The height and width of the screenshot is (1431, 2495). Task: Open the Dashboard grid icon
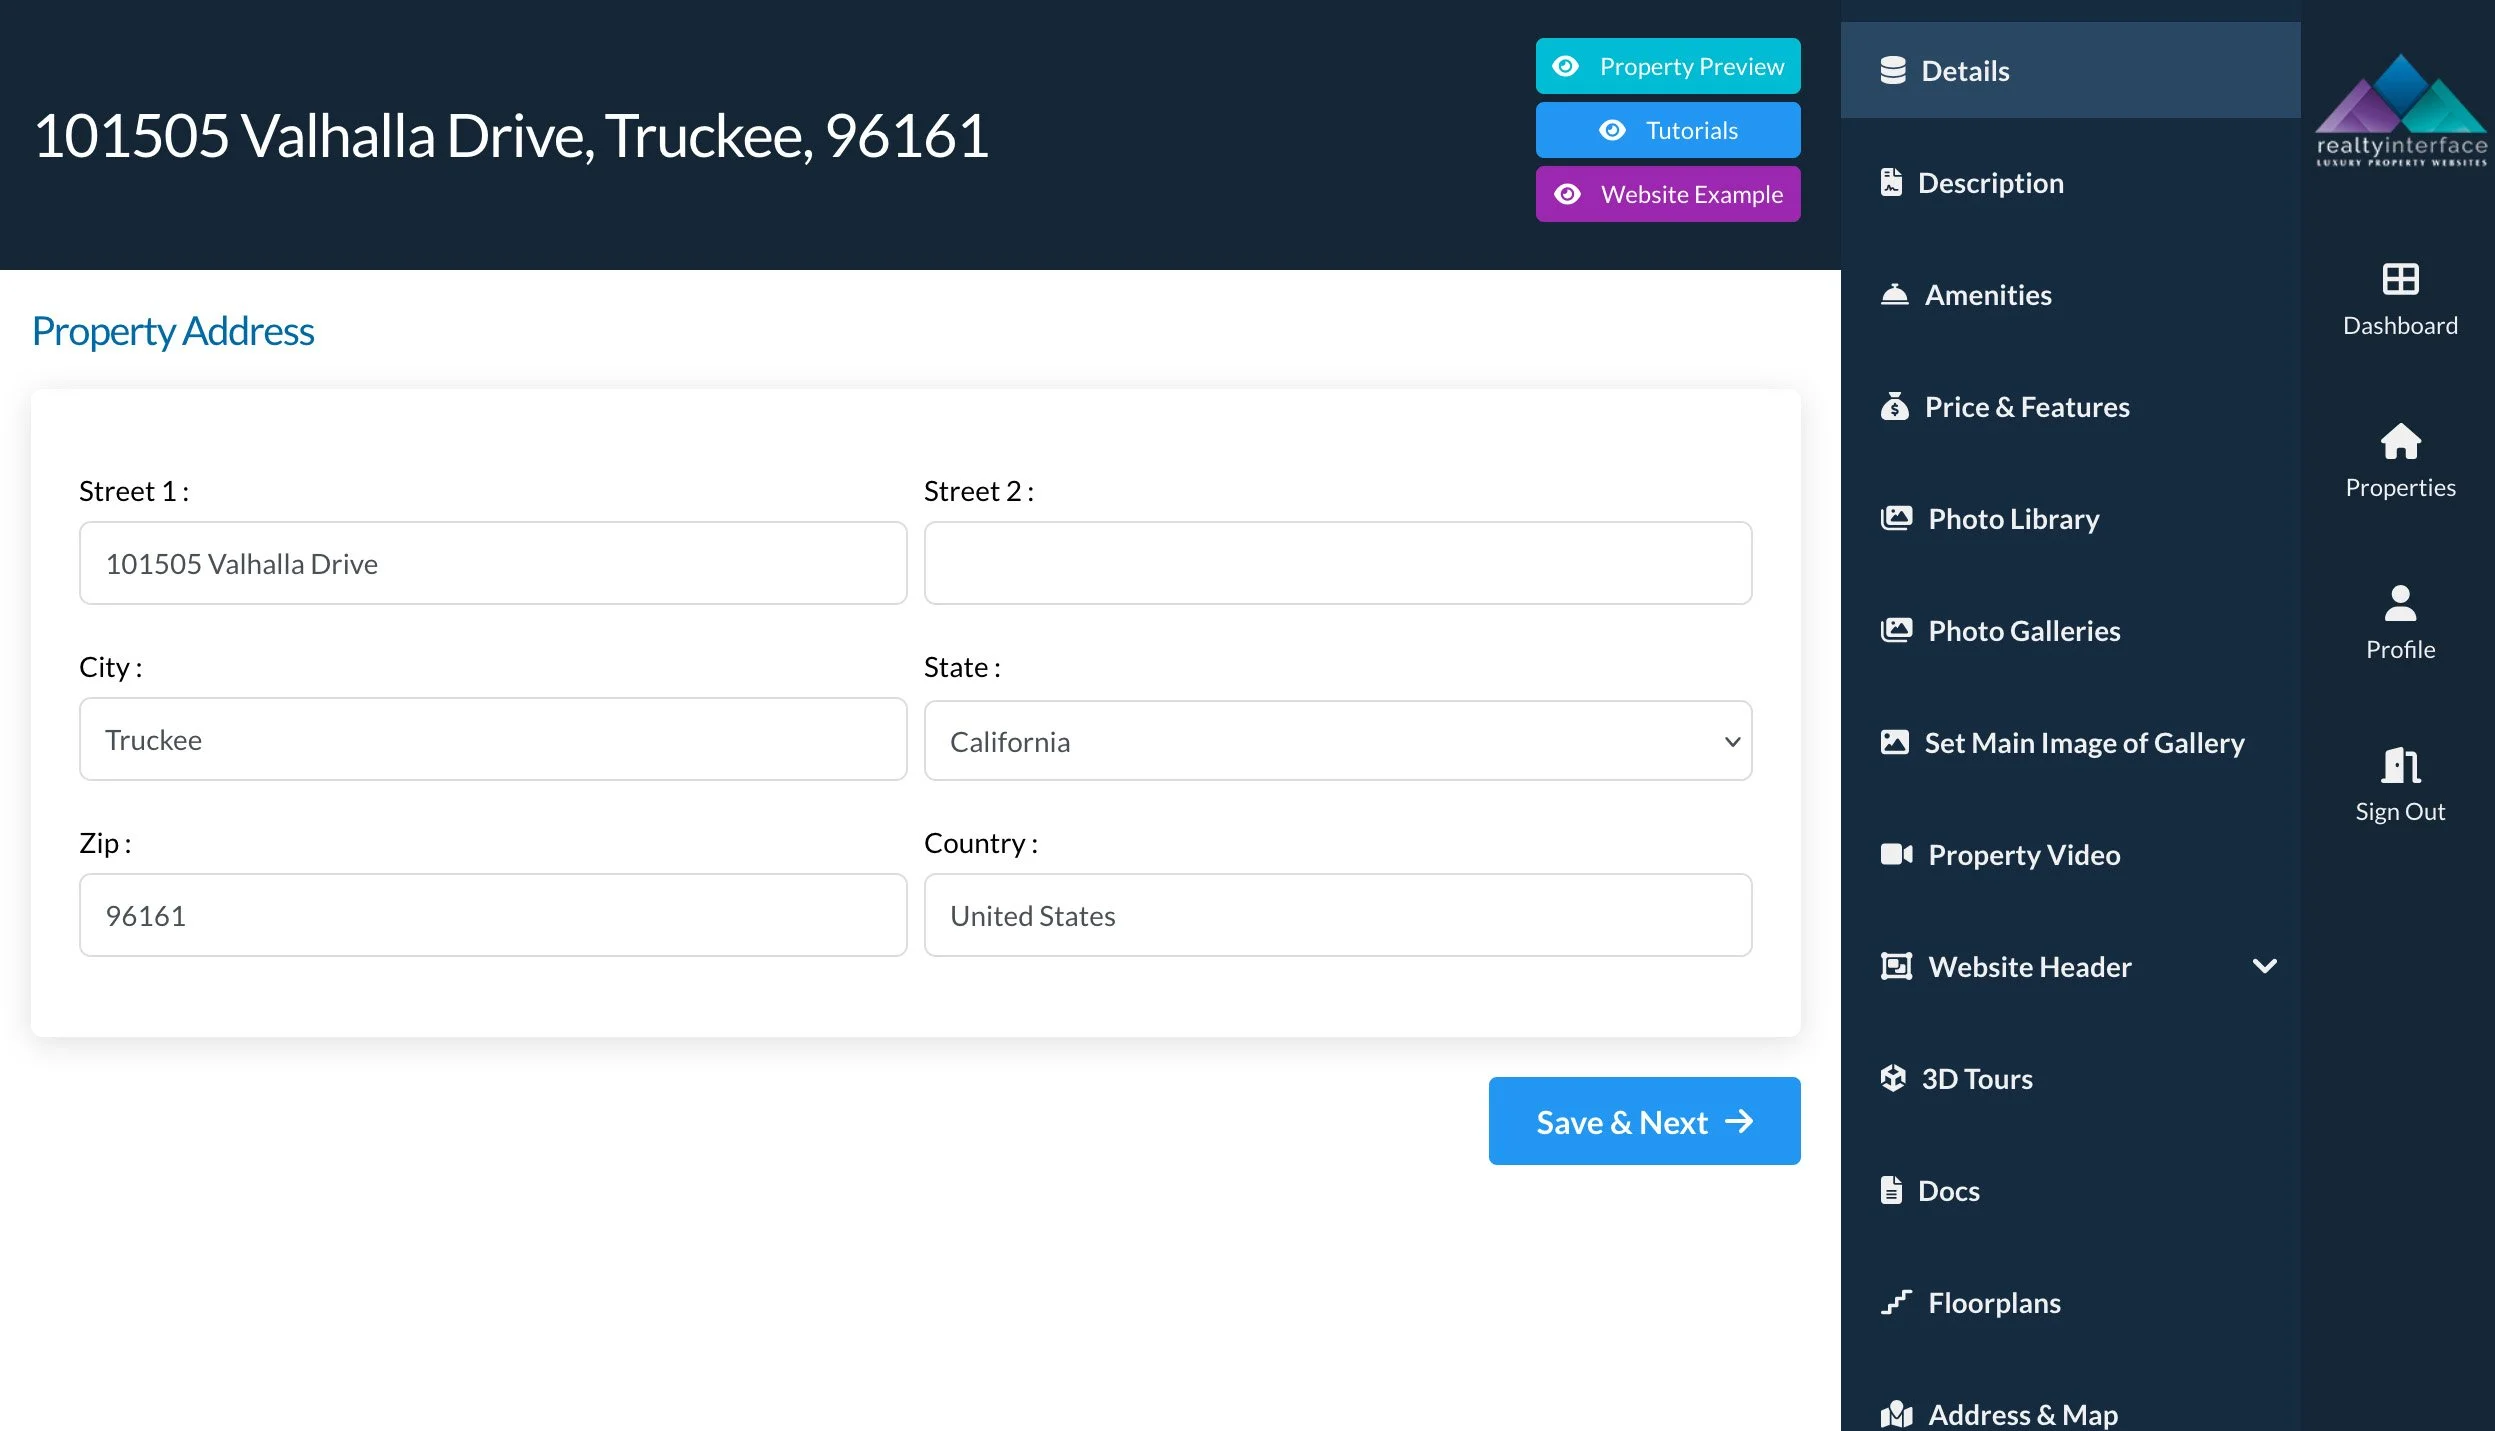[2399, 279]
